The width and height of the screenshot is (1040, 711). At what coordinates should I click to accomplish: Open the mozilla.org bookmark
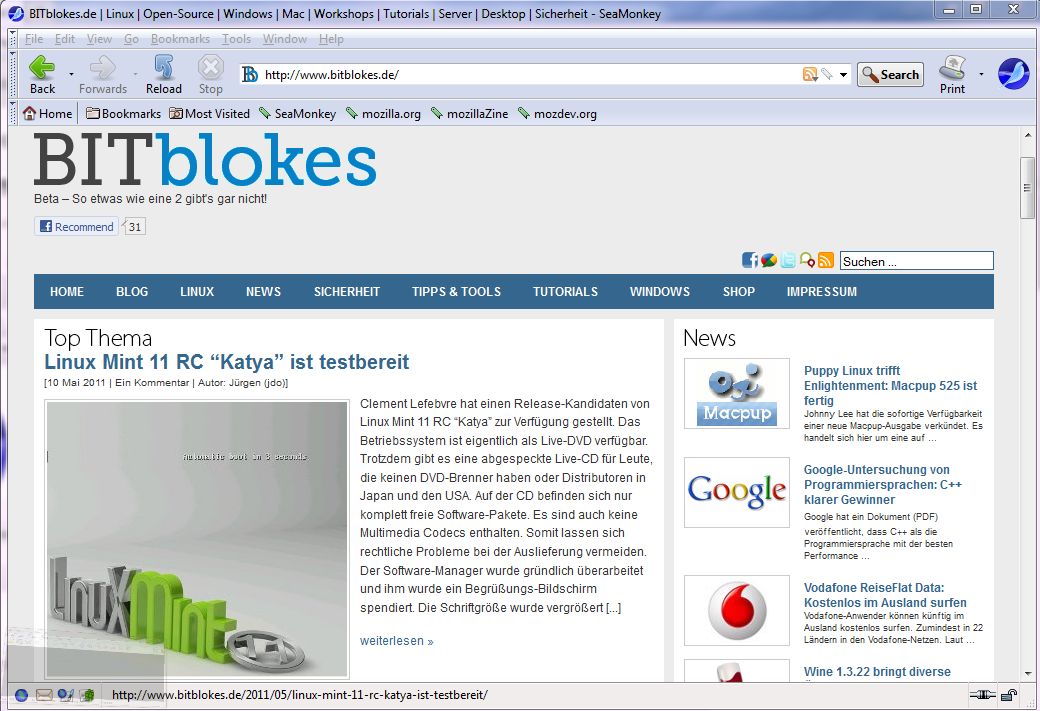pos(383,113)
